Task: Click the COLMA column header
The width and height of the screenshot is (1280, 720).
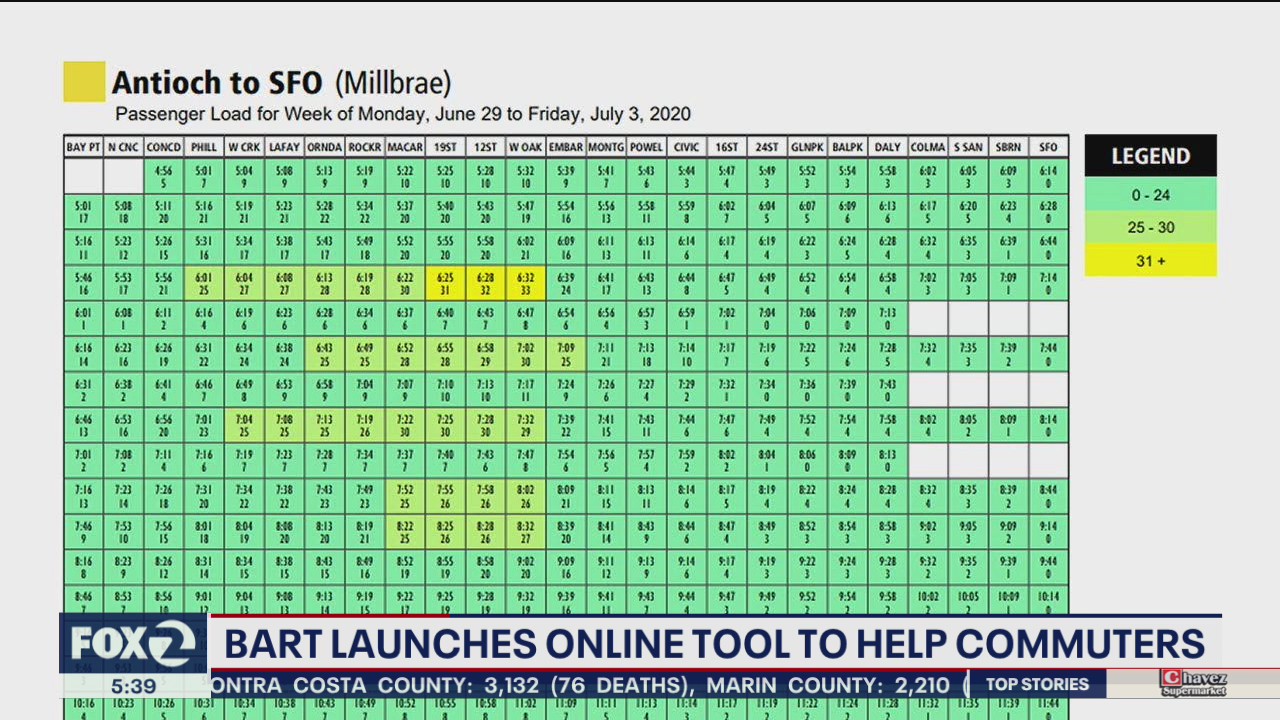Action: pyautogui.click(x=928, y=147)
